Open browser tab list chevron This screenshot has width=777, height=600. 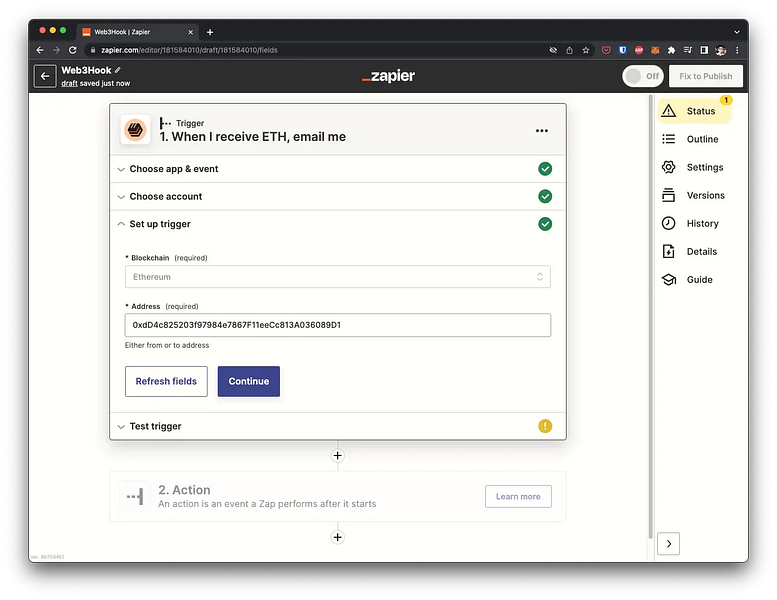737,32
